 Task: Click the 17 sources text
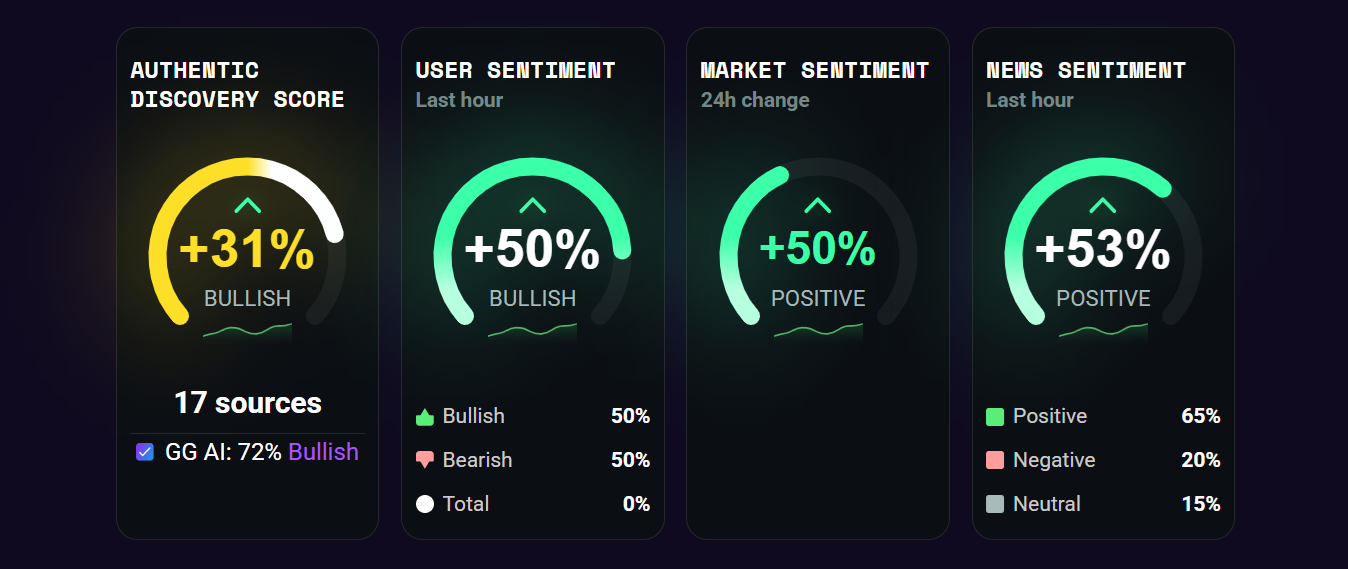[247, 403]
